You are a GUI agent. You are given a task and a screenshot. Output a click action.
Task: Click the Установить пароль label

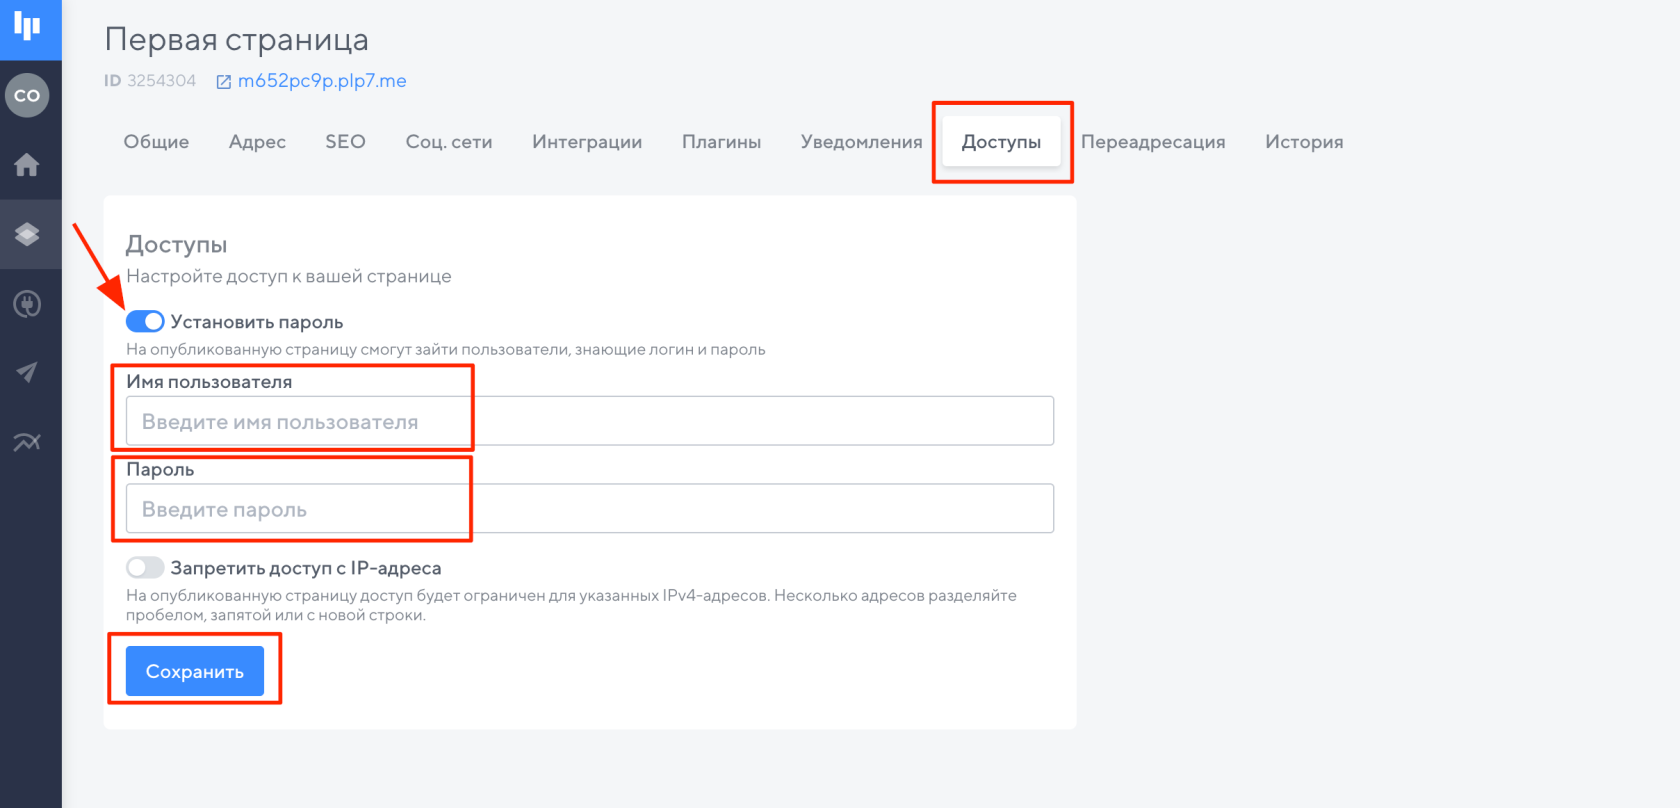257,322
